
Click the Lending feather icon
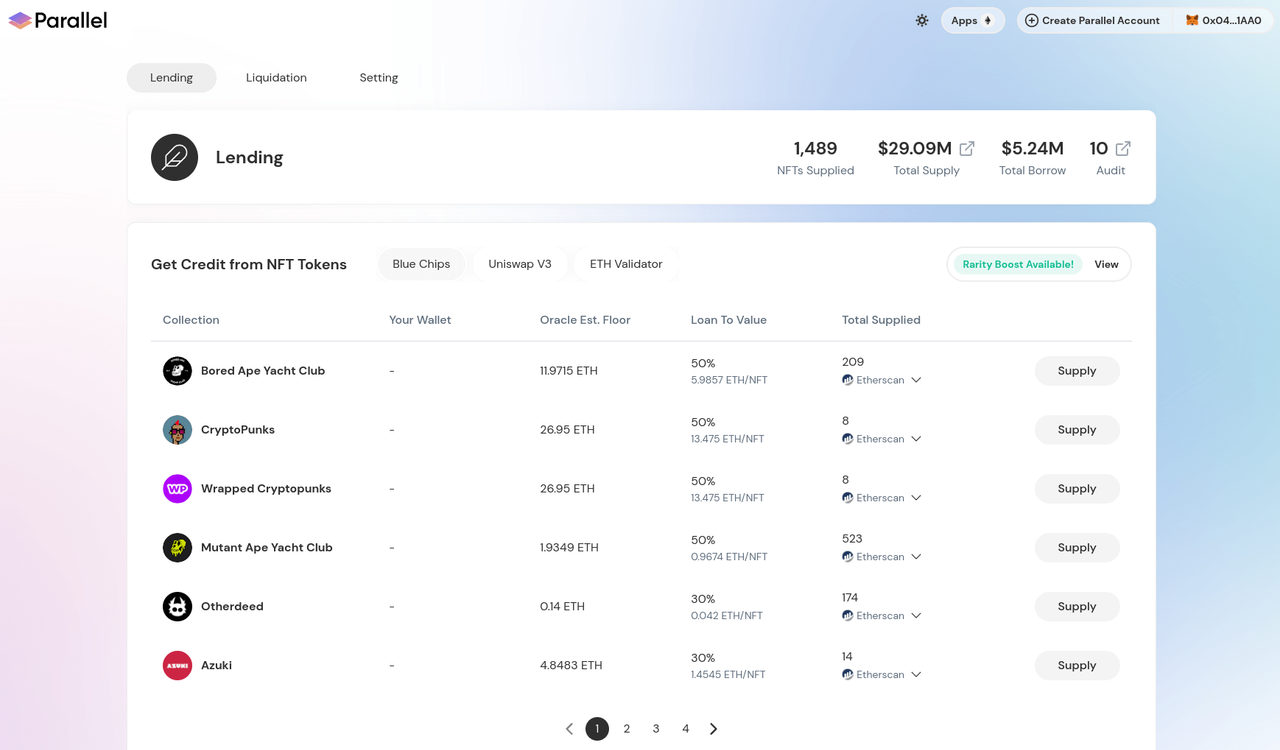coord(174,157)
